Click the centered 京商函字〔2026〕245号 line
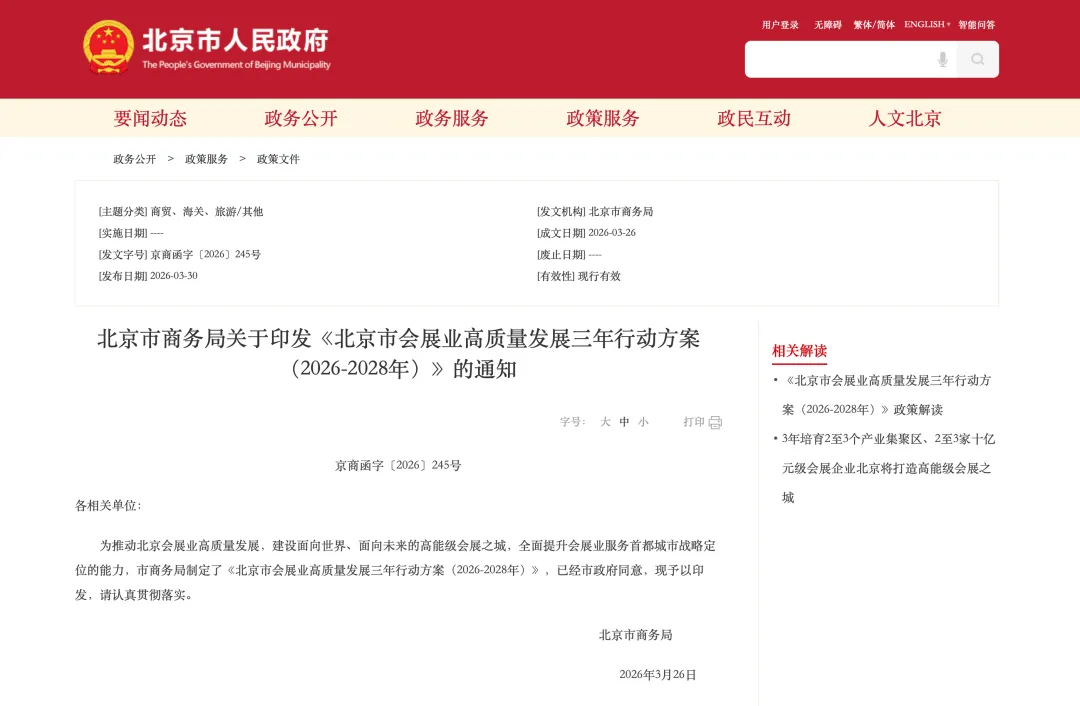Image resolution: width=1080 pixels, height=706 pixels. [x=398, y=466]
